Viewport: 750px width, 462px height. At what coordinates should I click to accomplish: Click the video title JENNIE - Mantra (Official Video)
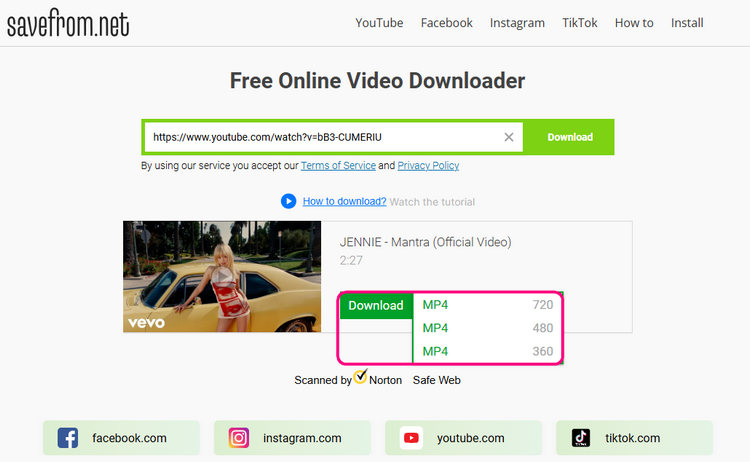click(425, 242)
